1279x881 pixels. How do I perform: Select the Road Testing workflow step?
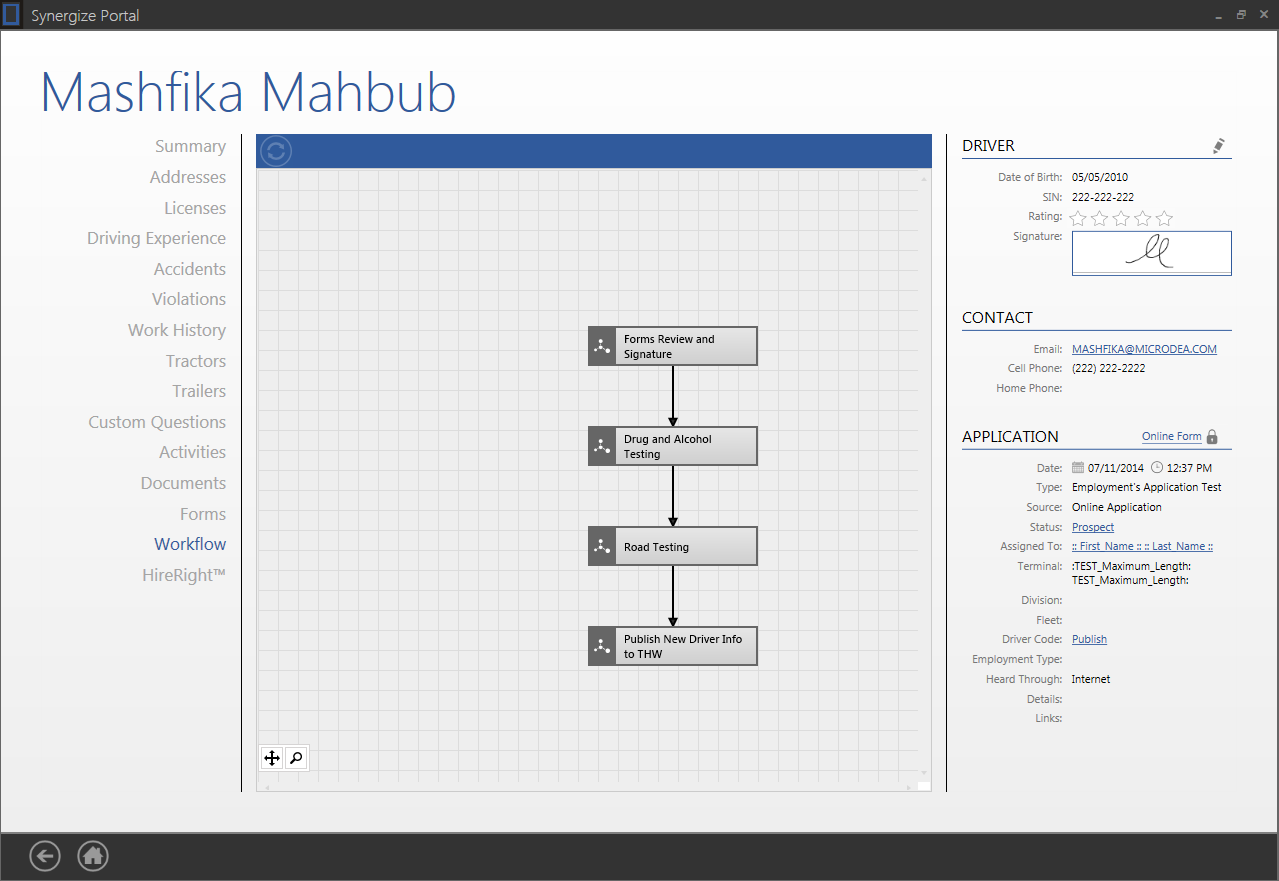[672, 546]
